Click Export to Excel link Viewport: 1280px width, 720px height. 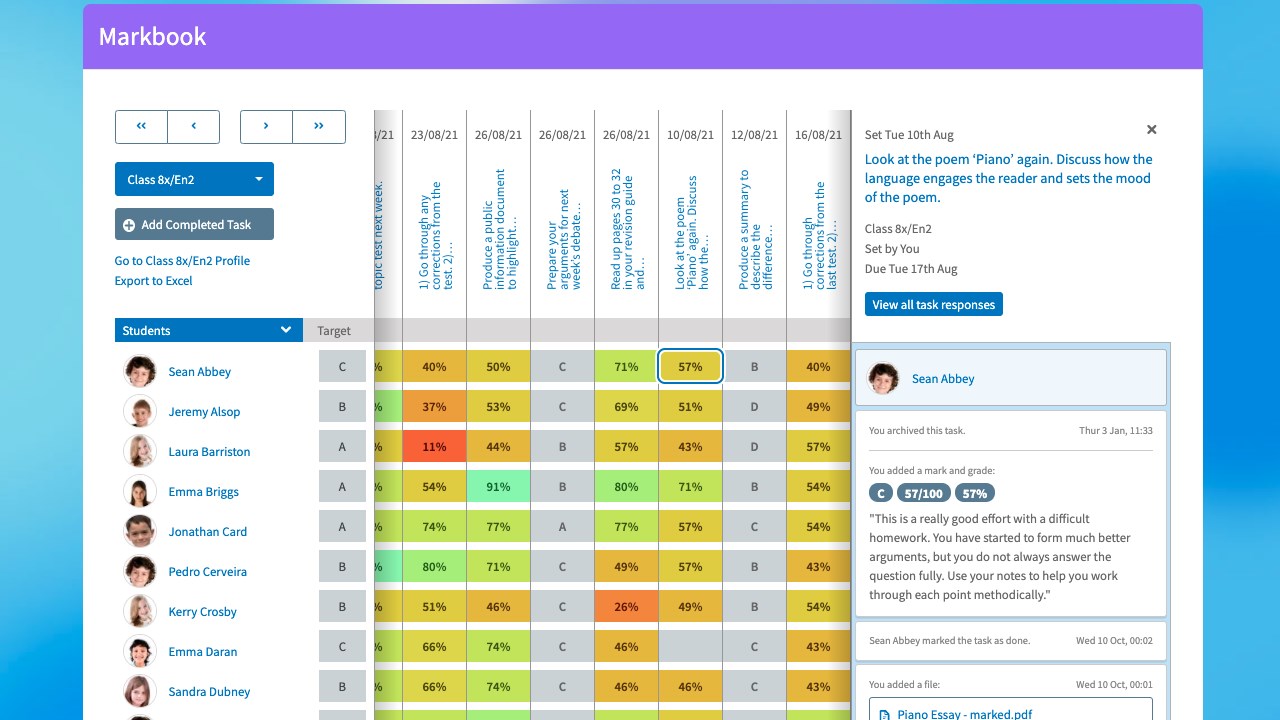click(x=153, y=281)
